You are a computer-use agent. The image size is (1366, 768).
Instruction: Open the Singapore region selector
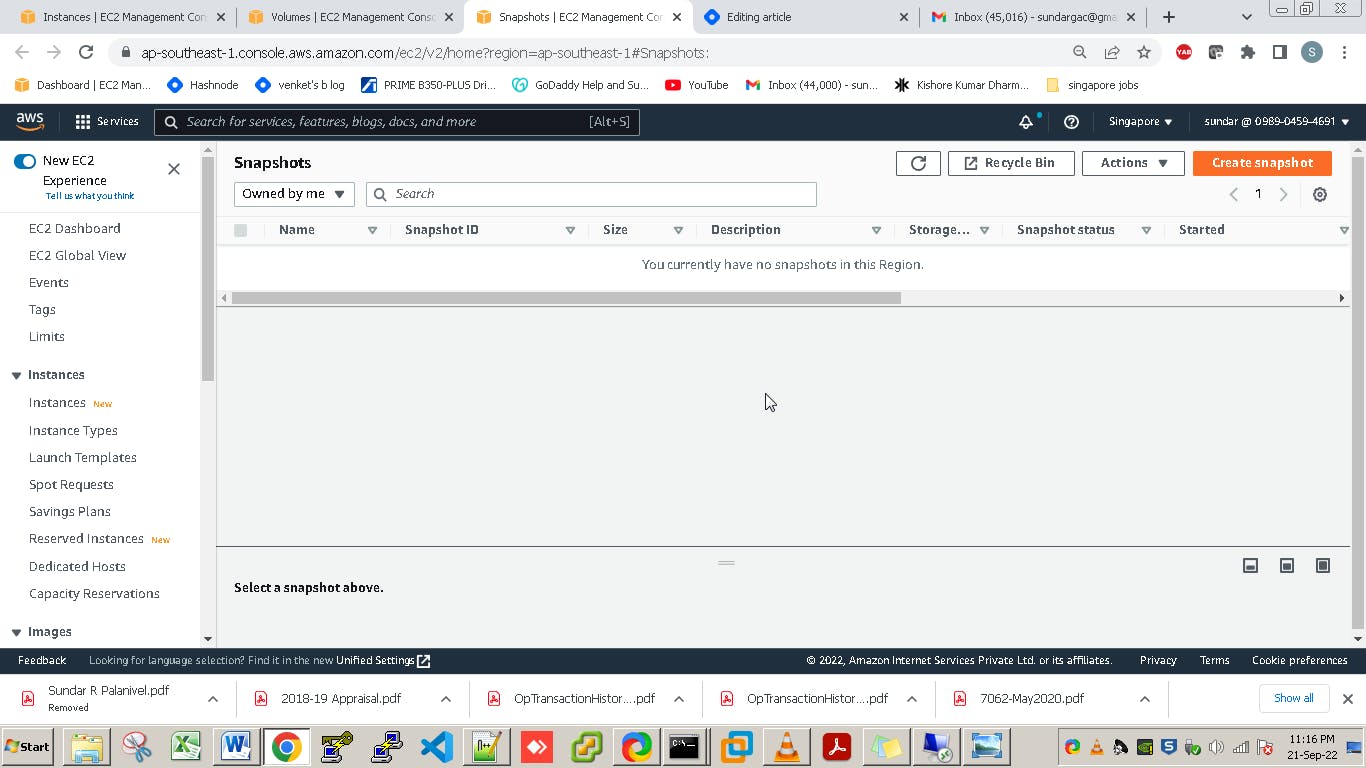(x=1140, y=122)
